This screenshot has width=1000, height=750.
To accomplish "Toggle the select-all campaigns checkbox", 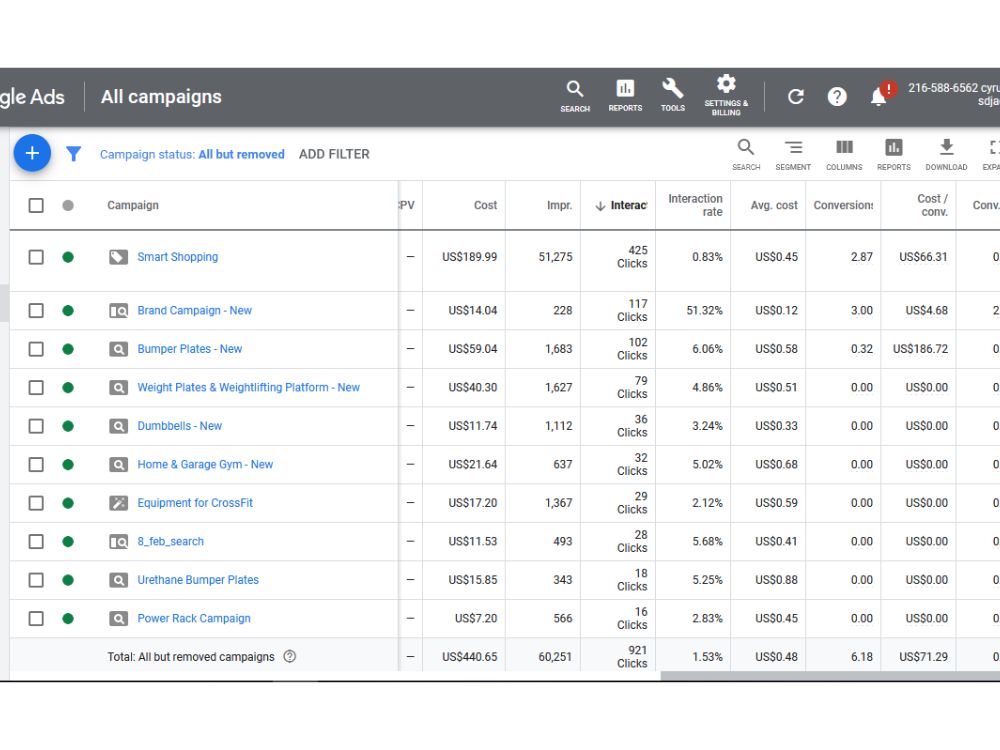I will 36,205.
